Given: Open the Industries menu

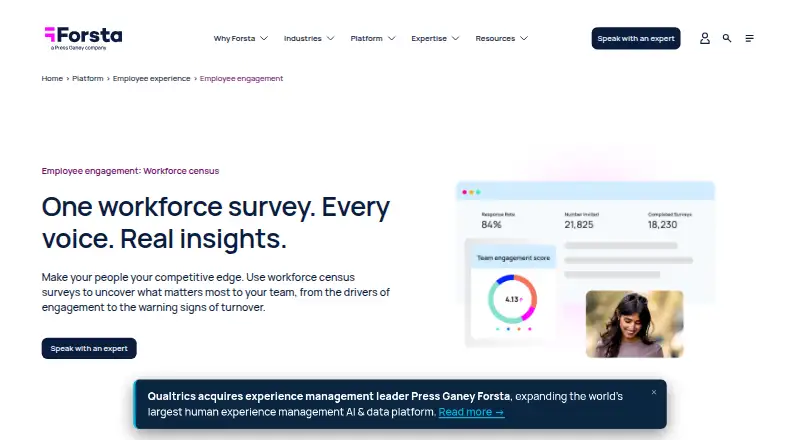Looking at the screenshot, I should coord(303,38).
